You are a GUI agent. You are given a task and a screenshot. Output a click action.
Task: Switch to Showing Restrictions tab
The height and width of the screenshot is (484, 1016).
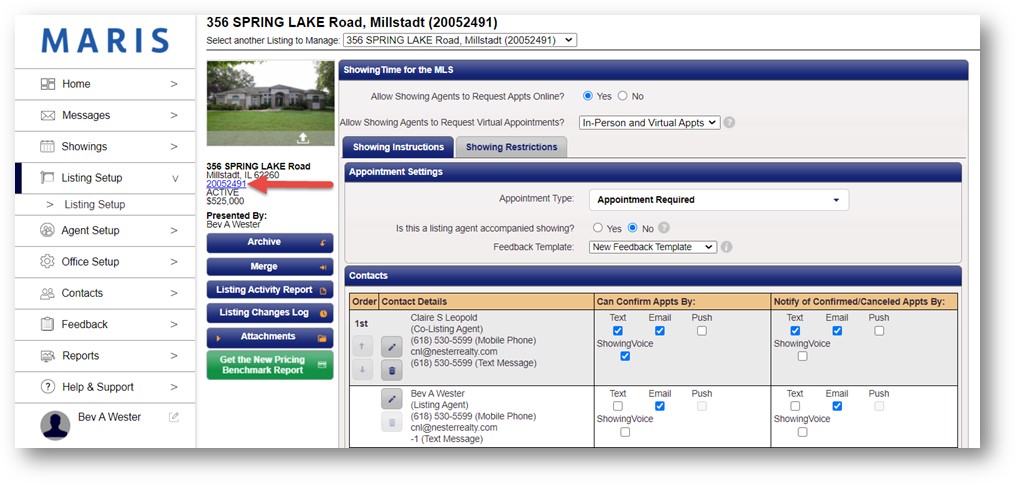(511, 147)
